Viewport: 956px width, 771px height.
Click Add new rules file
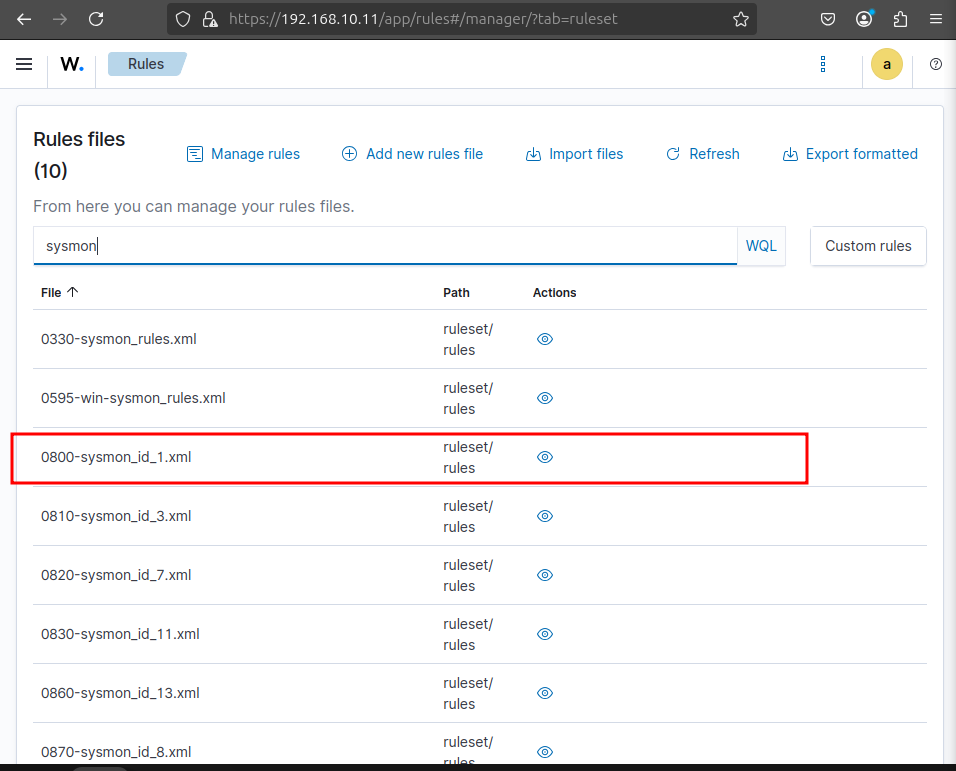(x=412, y=154)
